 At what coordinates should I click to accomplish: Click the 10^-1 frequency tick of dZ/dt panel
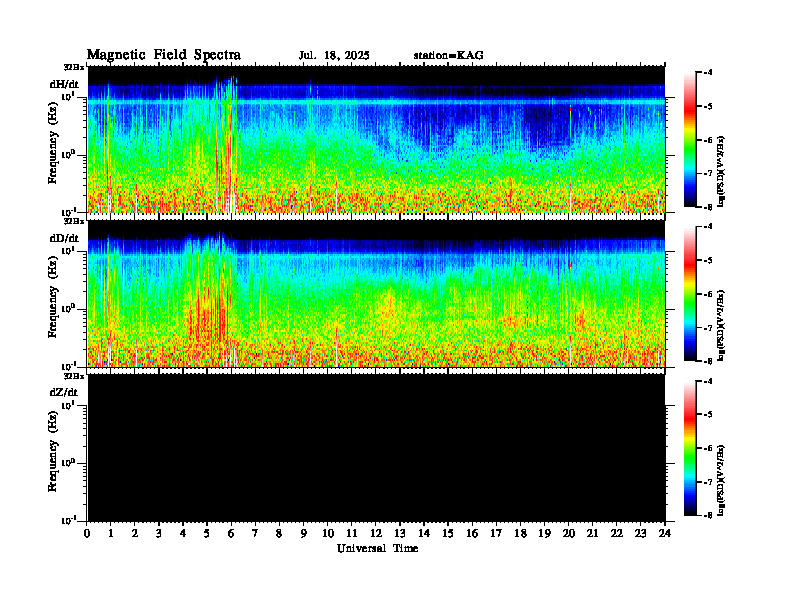point(68,520)
